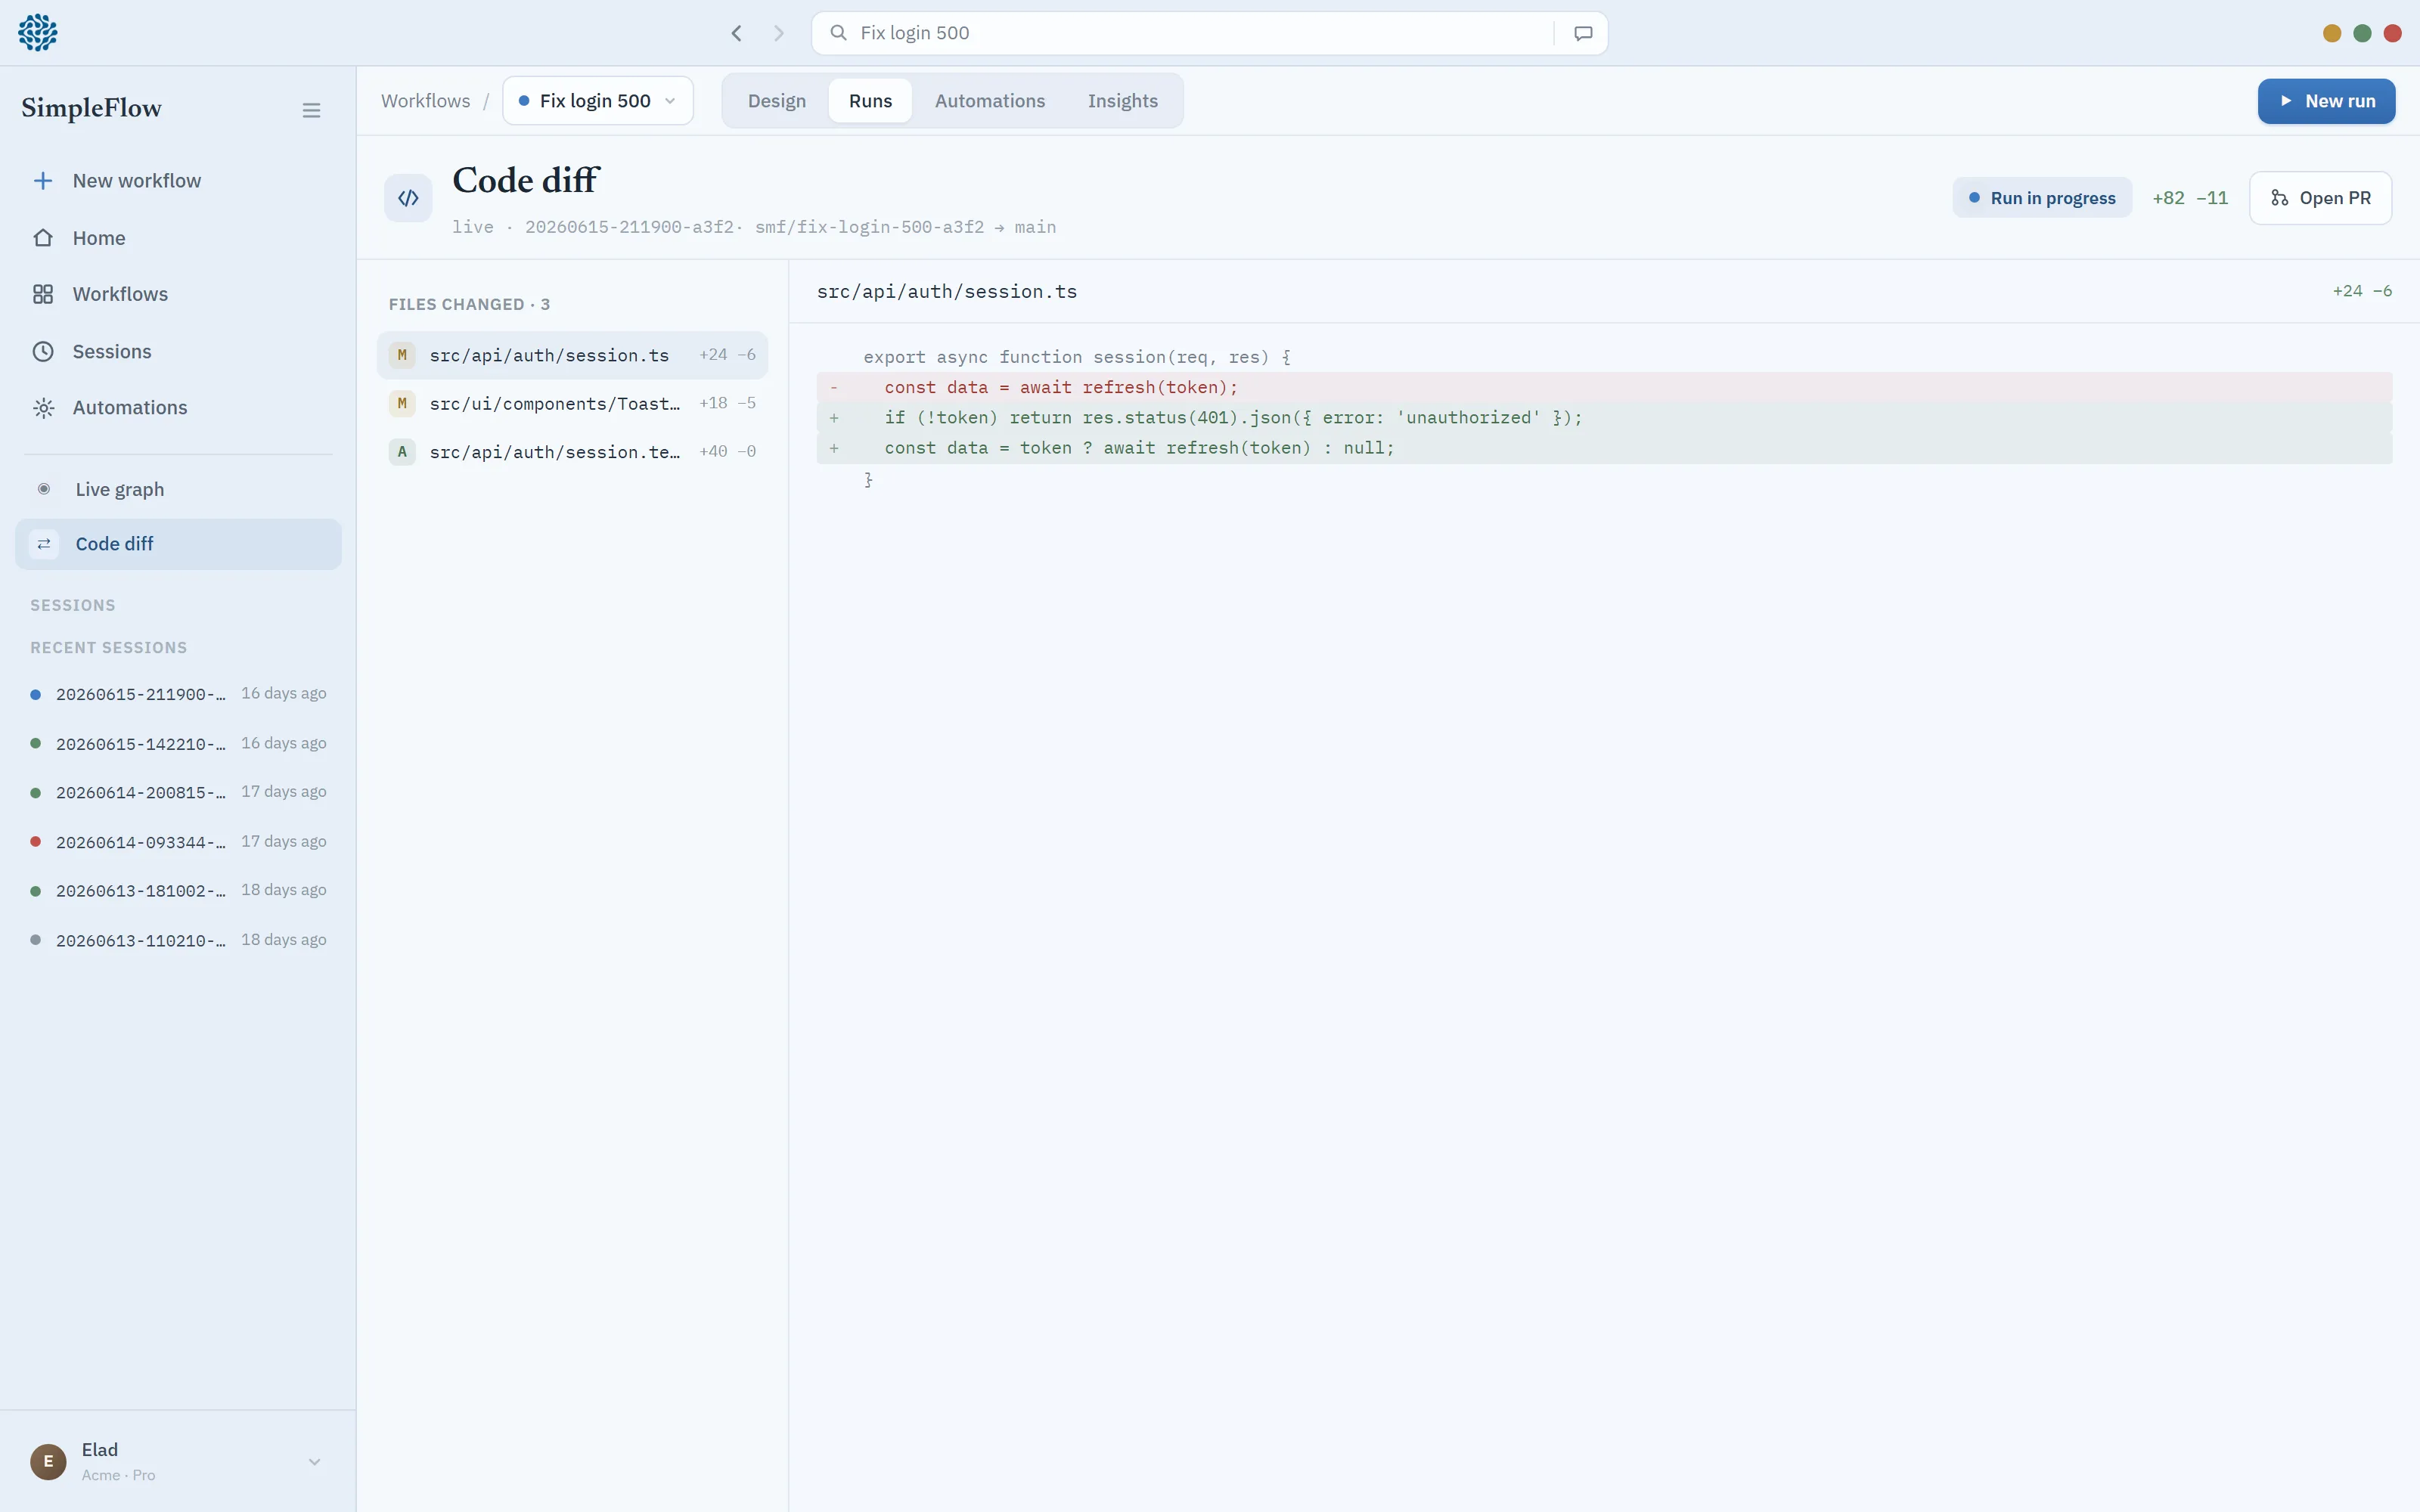Click the Workflows grid icon
The width and height of the screenshot is (2420, 1512).
[43, 294]
